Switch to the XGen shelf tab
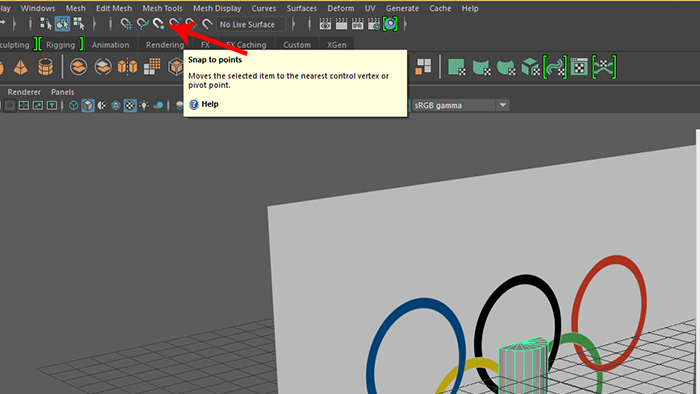The image size is (700, 394). click(337, 45)
